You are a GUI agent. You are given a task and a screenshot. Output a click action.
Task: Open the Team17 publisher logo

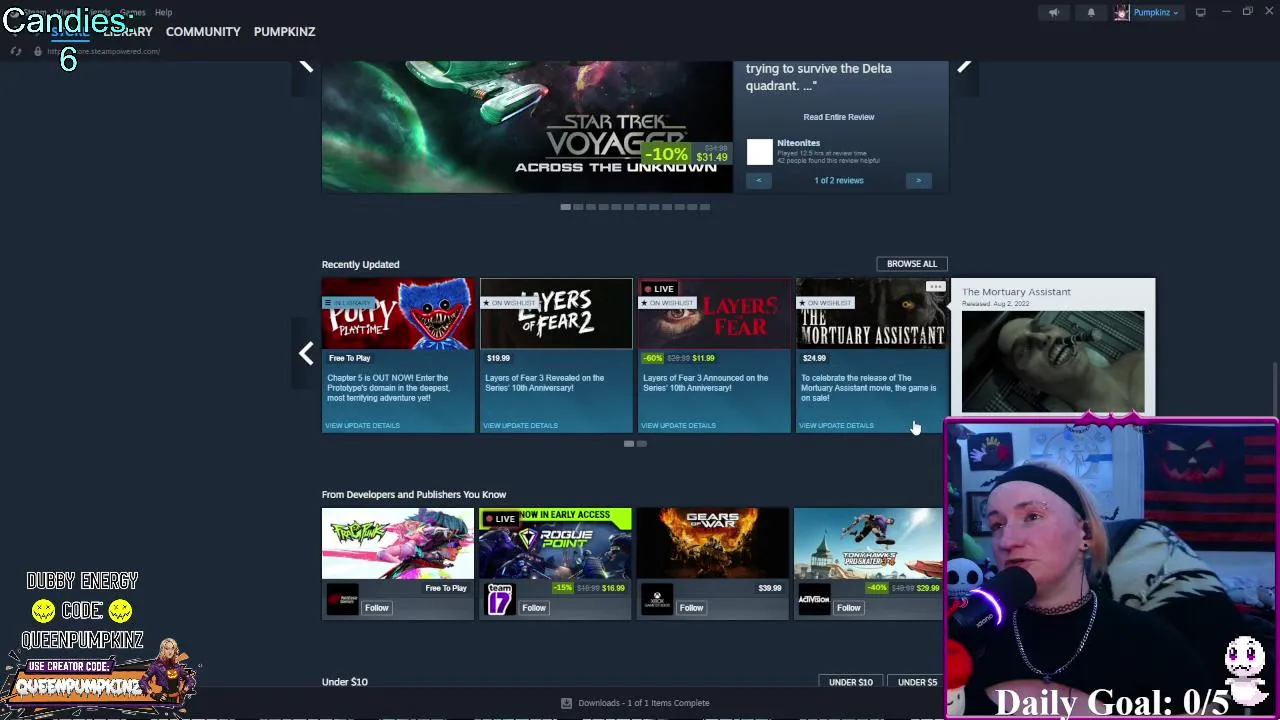click(x=499, y=599)
